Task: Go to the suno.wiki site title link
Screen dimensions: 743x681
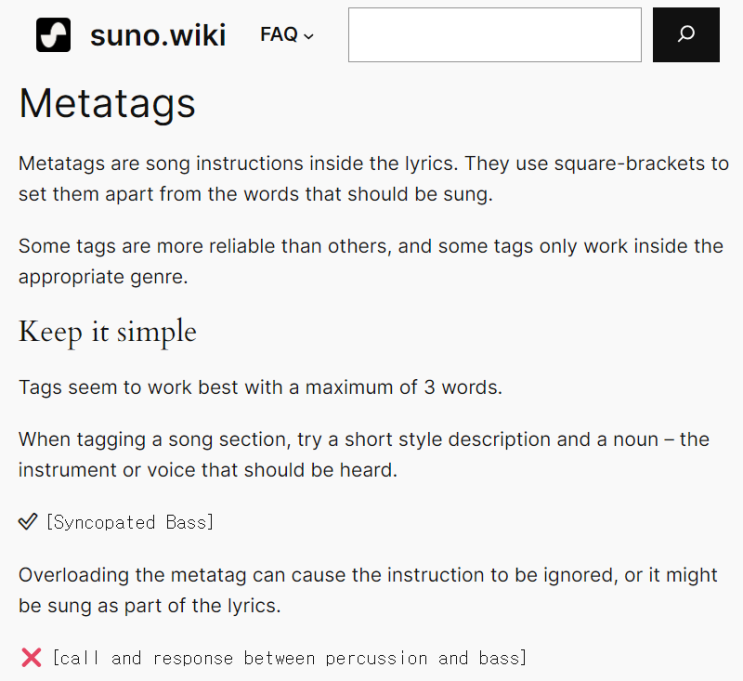Action: pyautogui.click(x=158, y=35)
